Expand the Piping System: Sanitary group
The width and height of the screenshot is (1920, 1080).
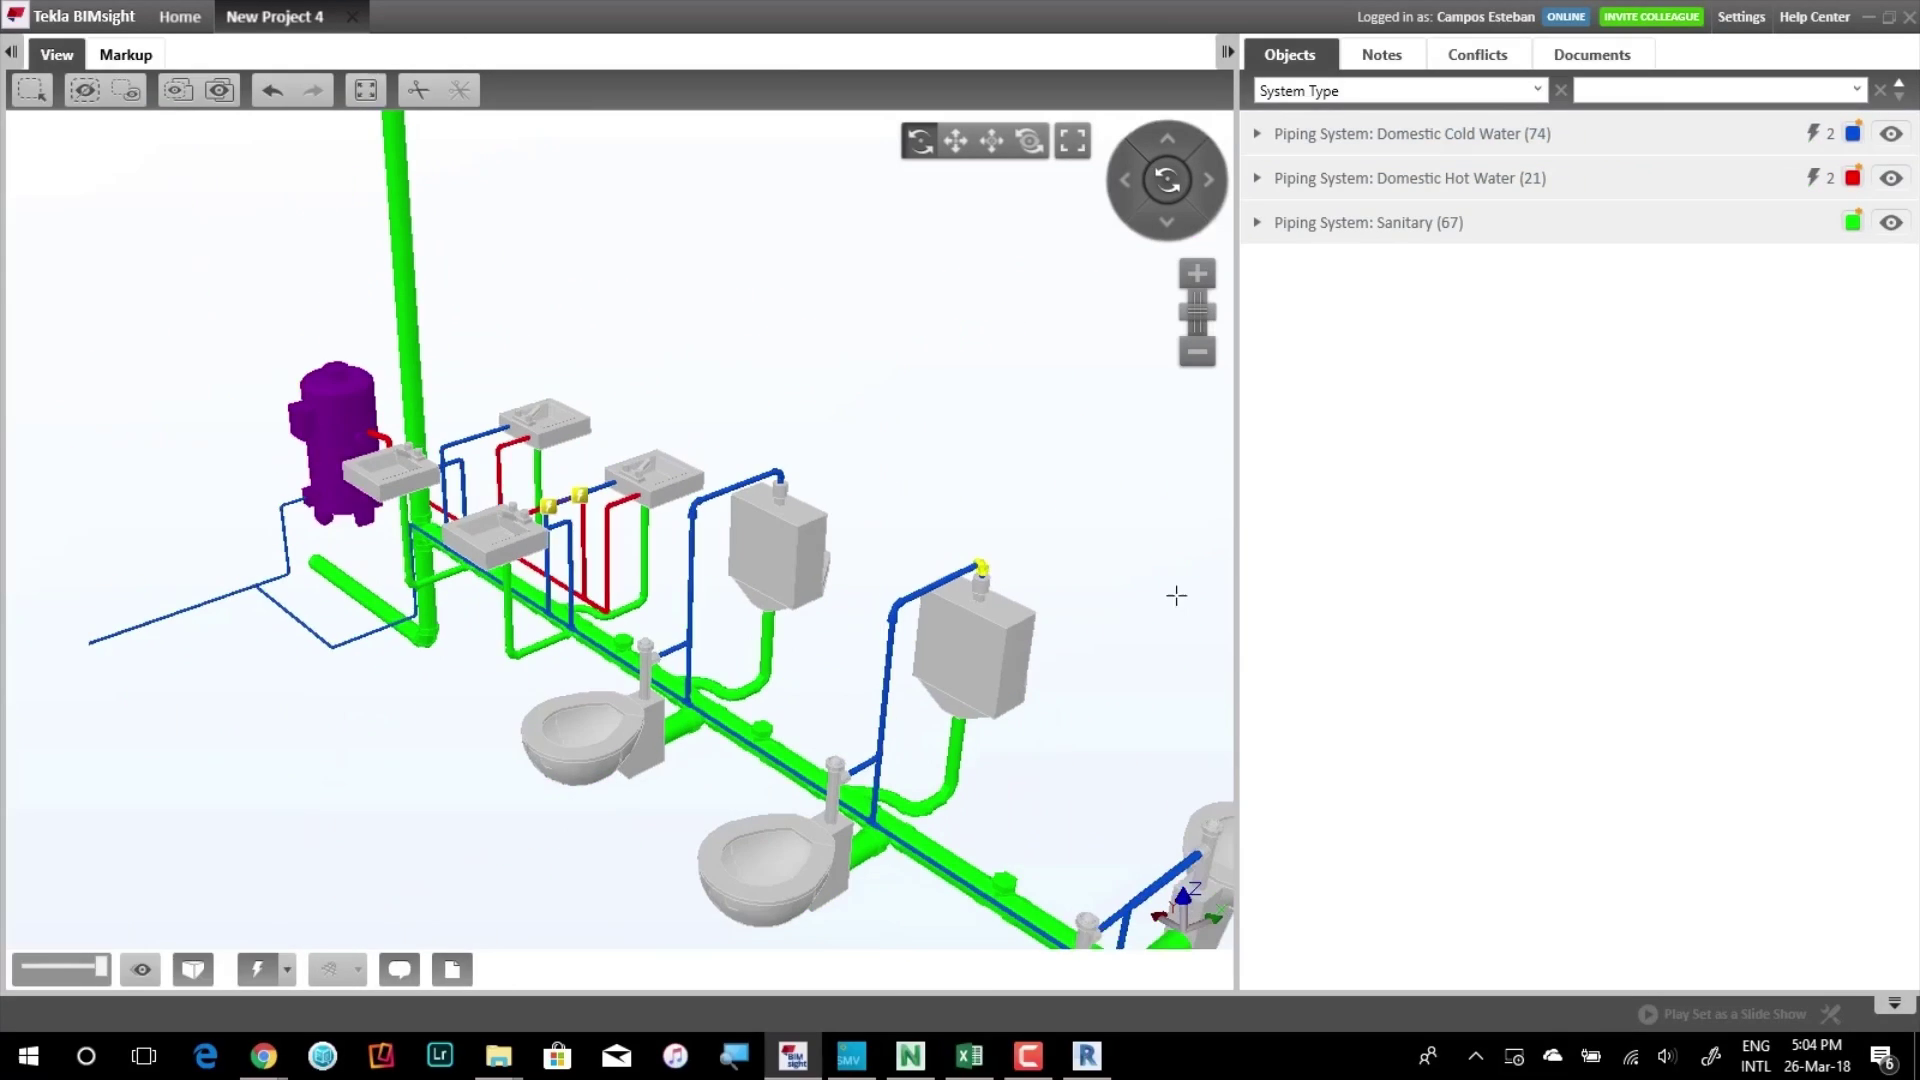pos(1257,222)
